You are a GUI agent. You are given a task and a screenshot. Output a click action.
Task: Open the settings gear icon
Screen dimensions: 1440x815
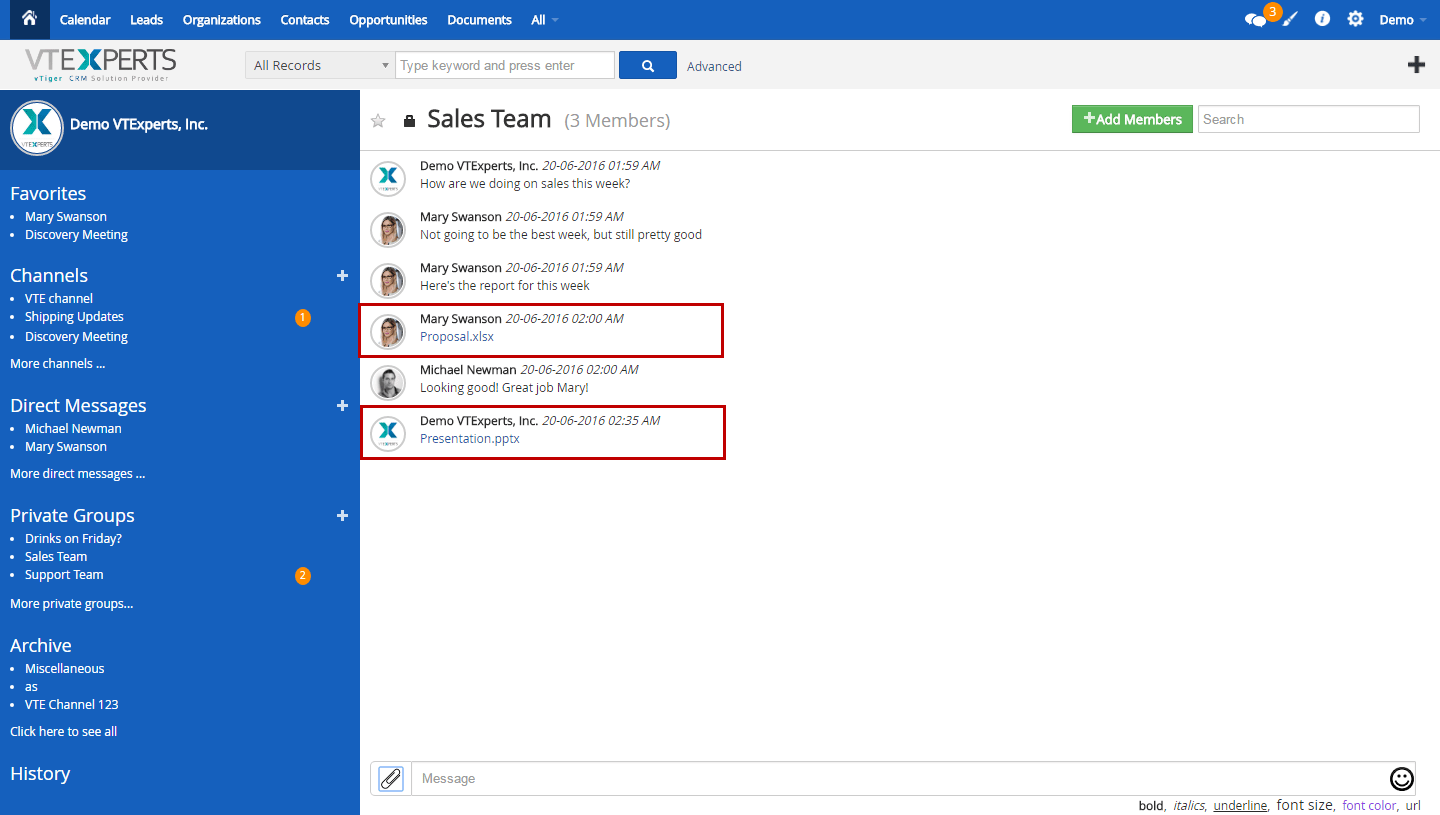(1355, 18)
